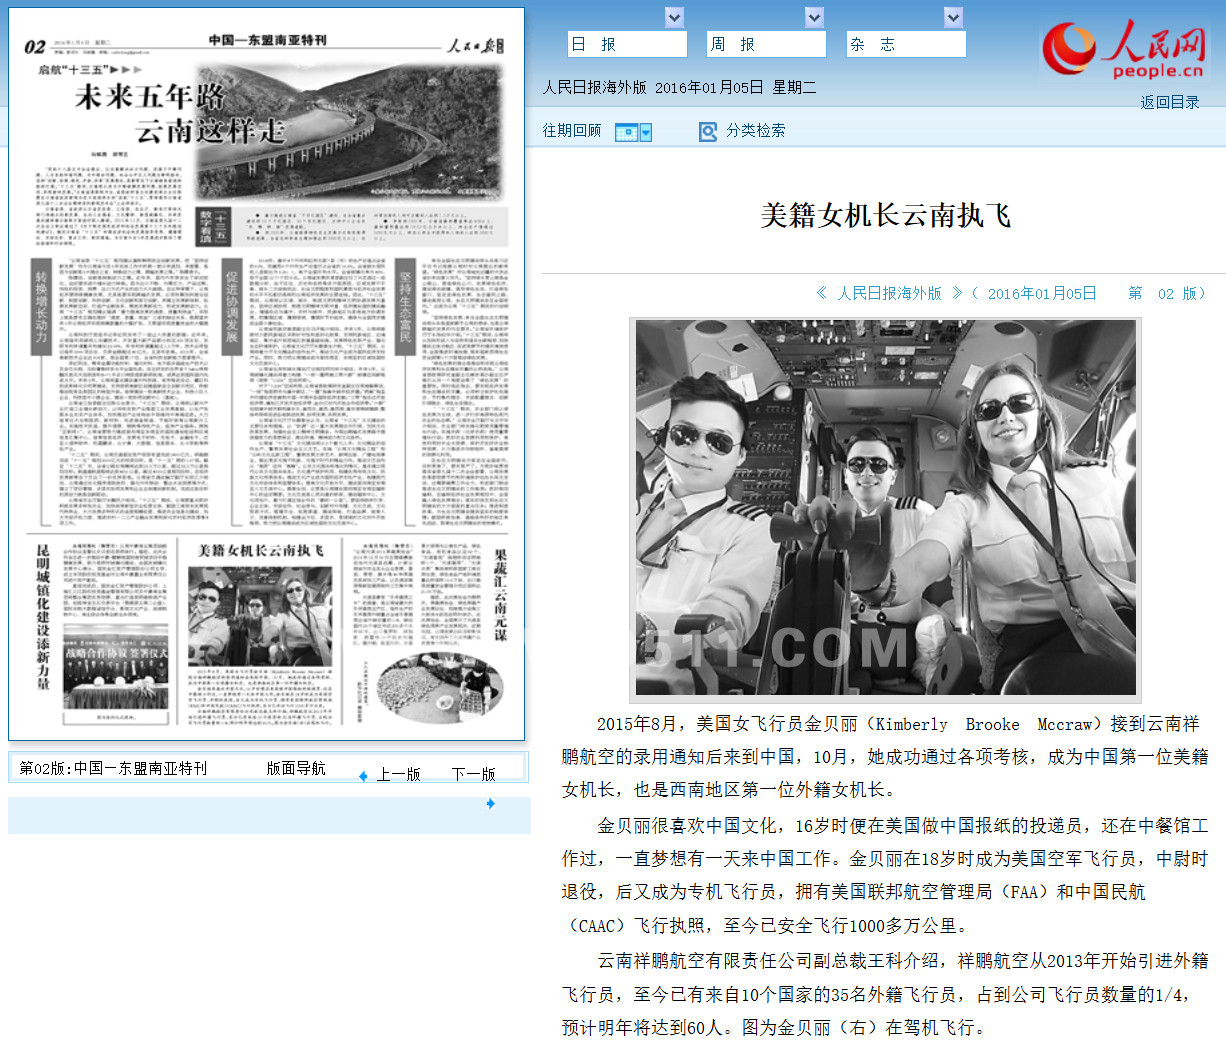Expand the 日报 dropdown arrow
Screen dimensions: 1226x1057
click(675, 18)
